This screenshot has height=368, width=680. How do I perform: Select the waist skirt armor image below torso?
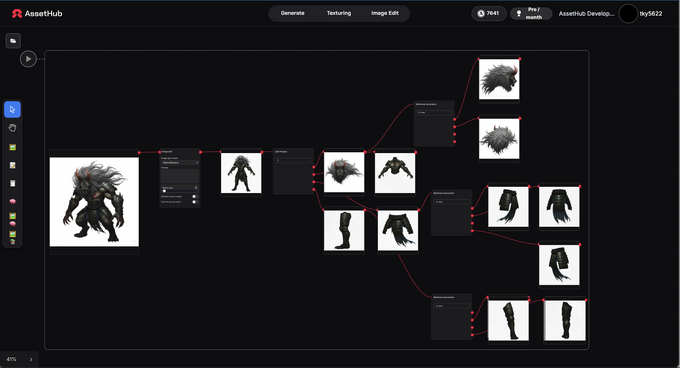pyautogui.click(x=398, y=231)
